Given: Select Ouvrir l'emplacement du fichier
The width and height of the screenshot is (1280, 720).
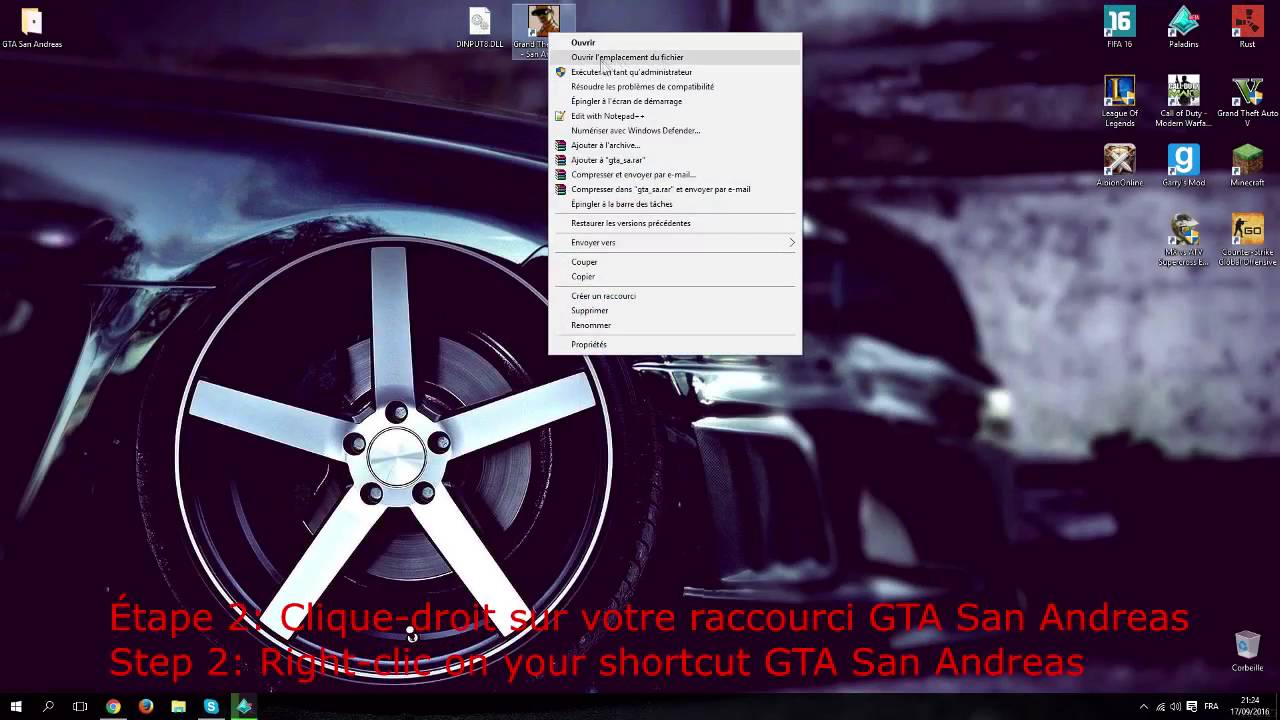Looking at the screenshot, I should point(675,57).
